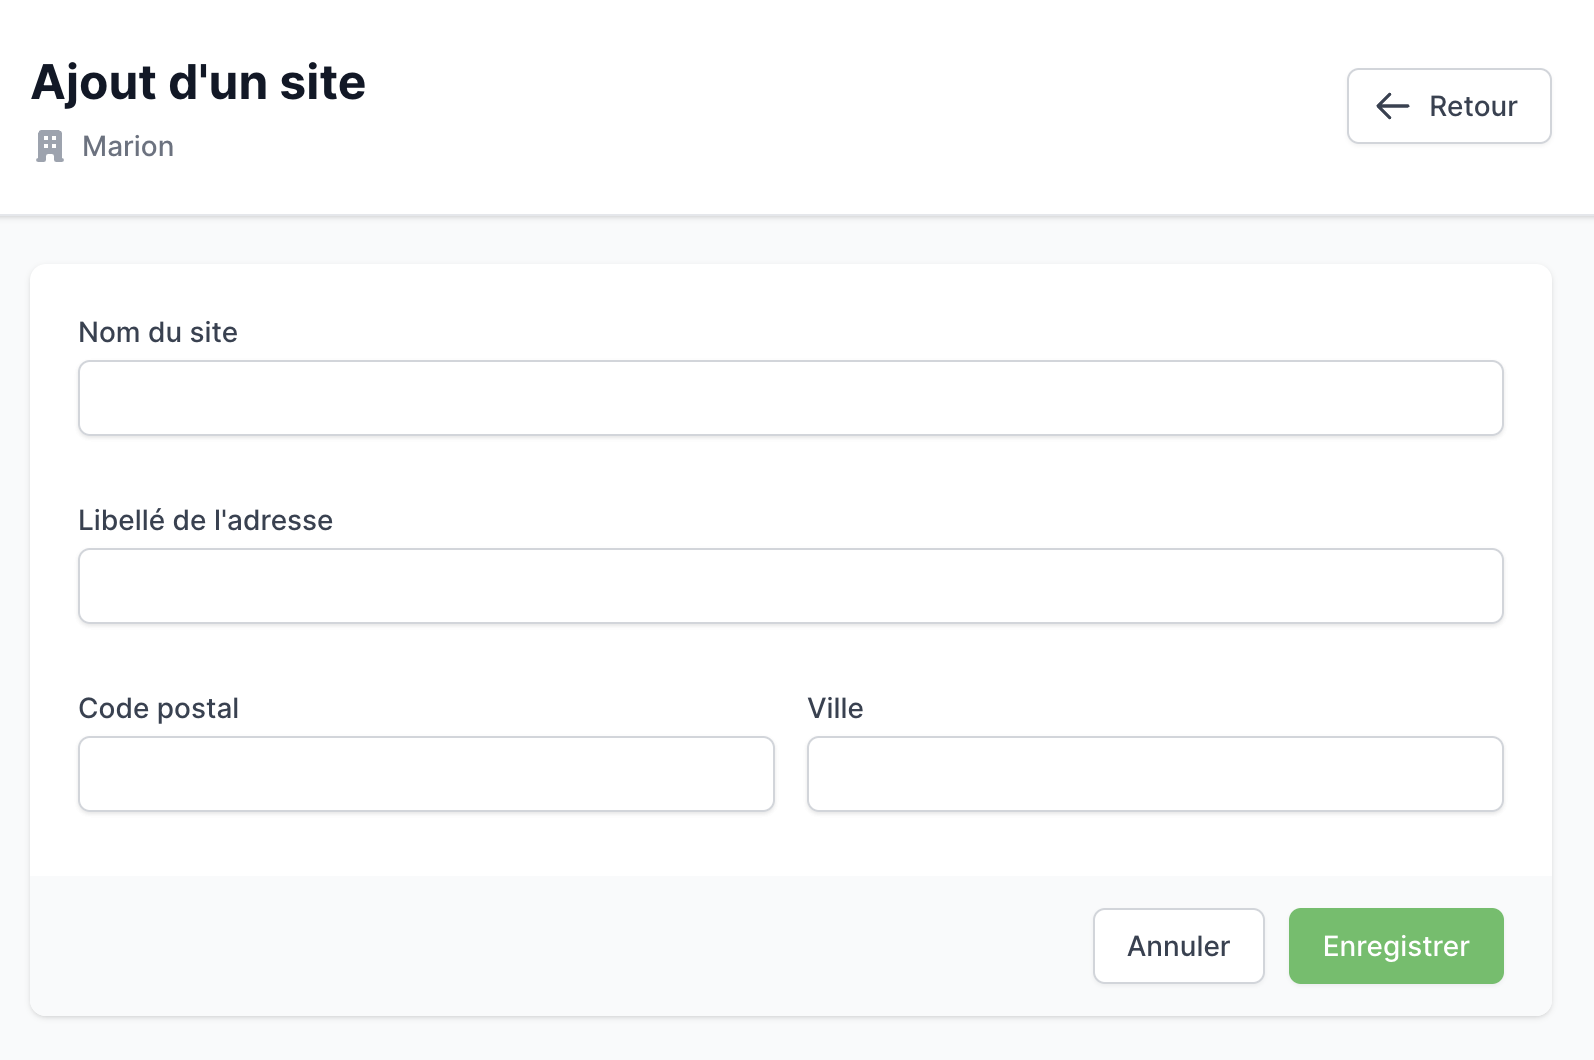
Task: Click the gray footer bar left of Annuler
Action: [x=560, y=946]
